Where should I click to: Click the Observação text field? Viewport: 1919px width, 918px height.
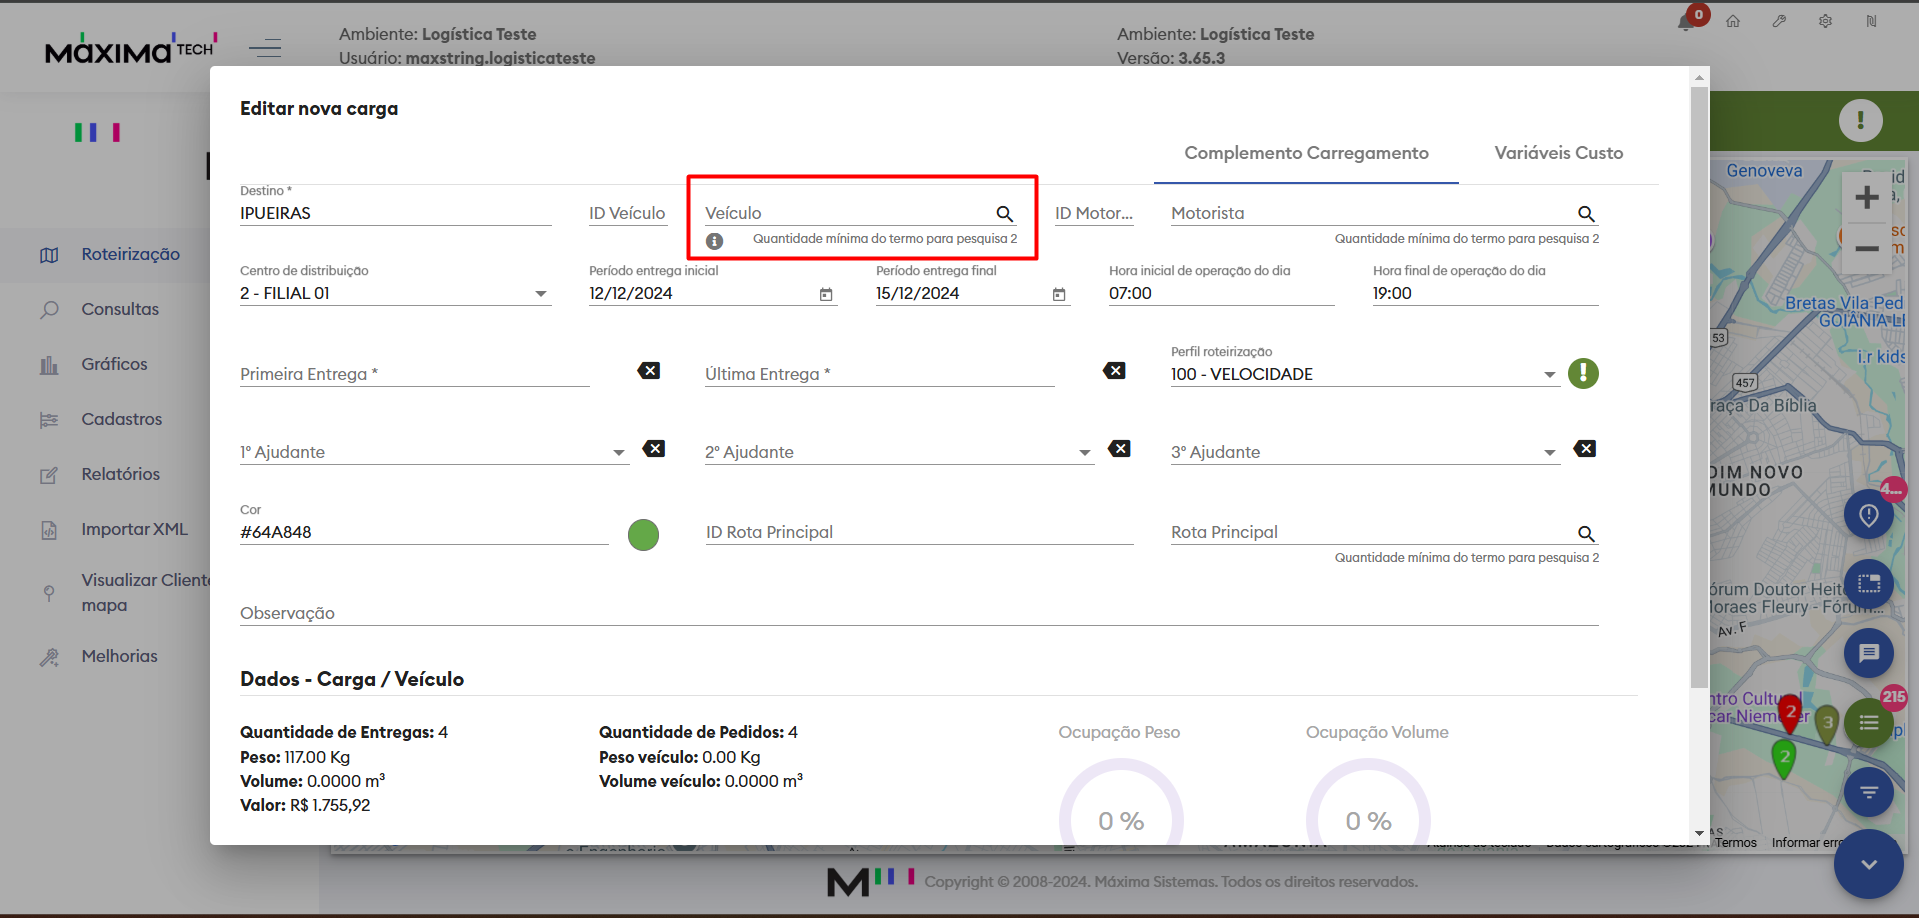tap(918, 613)
